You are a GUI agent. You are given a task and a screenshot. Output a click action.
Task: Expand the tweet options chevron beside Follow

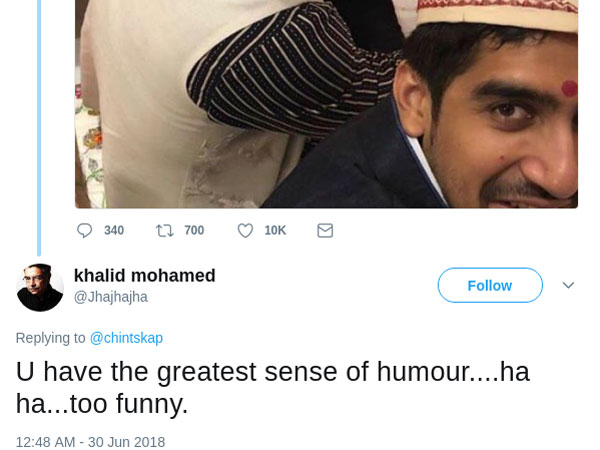[x=568, y=285]
